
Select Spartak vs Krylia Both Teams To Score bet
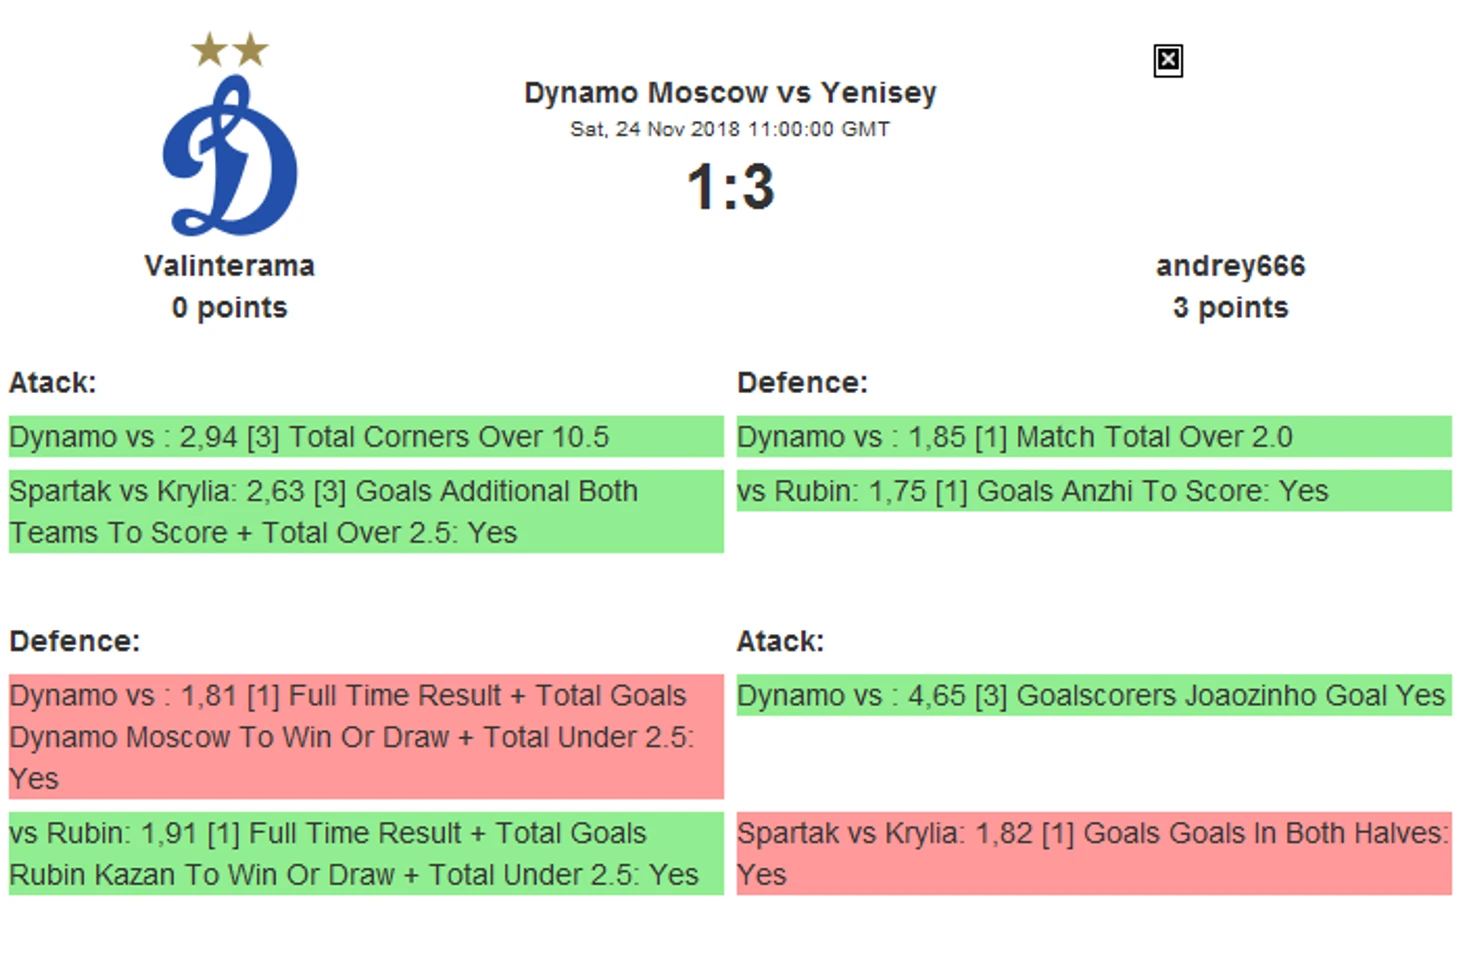366,512
